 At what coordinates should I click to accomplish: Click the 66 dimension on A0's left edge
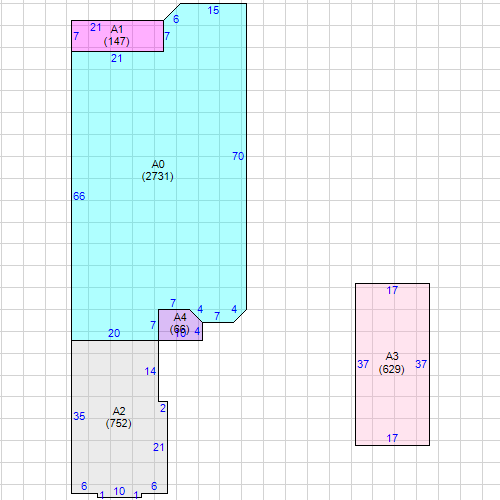coord(79,196)
